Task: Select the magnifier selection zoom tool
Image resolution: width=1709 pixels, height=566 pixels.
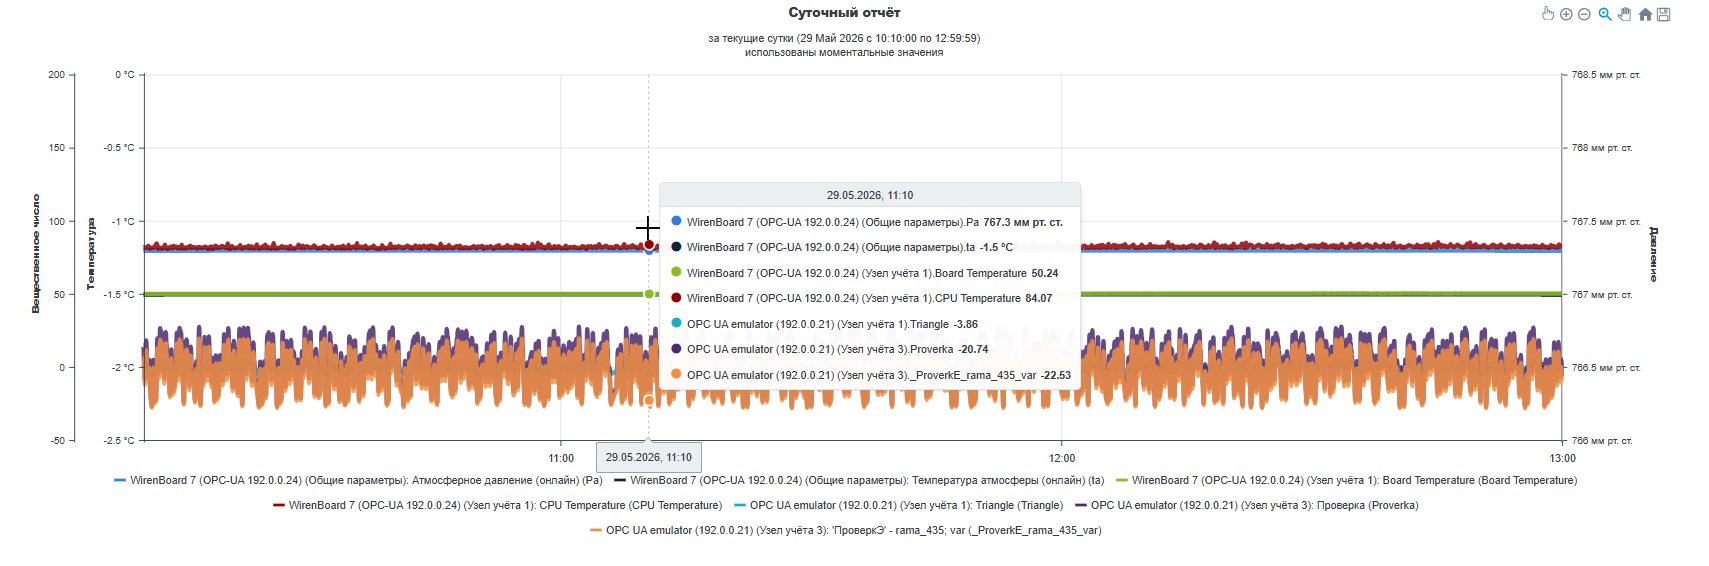Action: click(1605, 14)
